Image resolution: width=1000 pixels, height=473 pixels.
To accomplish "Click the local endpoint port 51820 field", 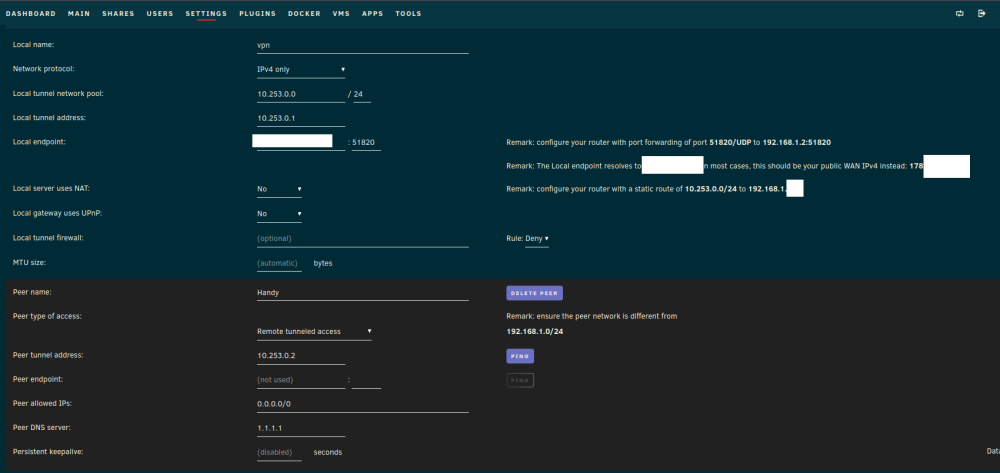I will point(366,143).
